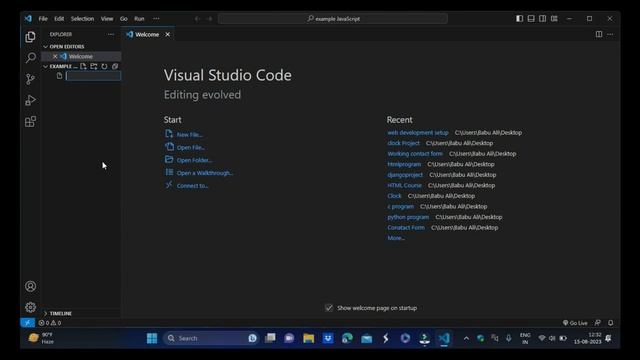Open errors and warnings status entry
Viewport: 640px width, 360px height.
(50, 323)
